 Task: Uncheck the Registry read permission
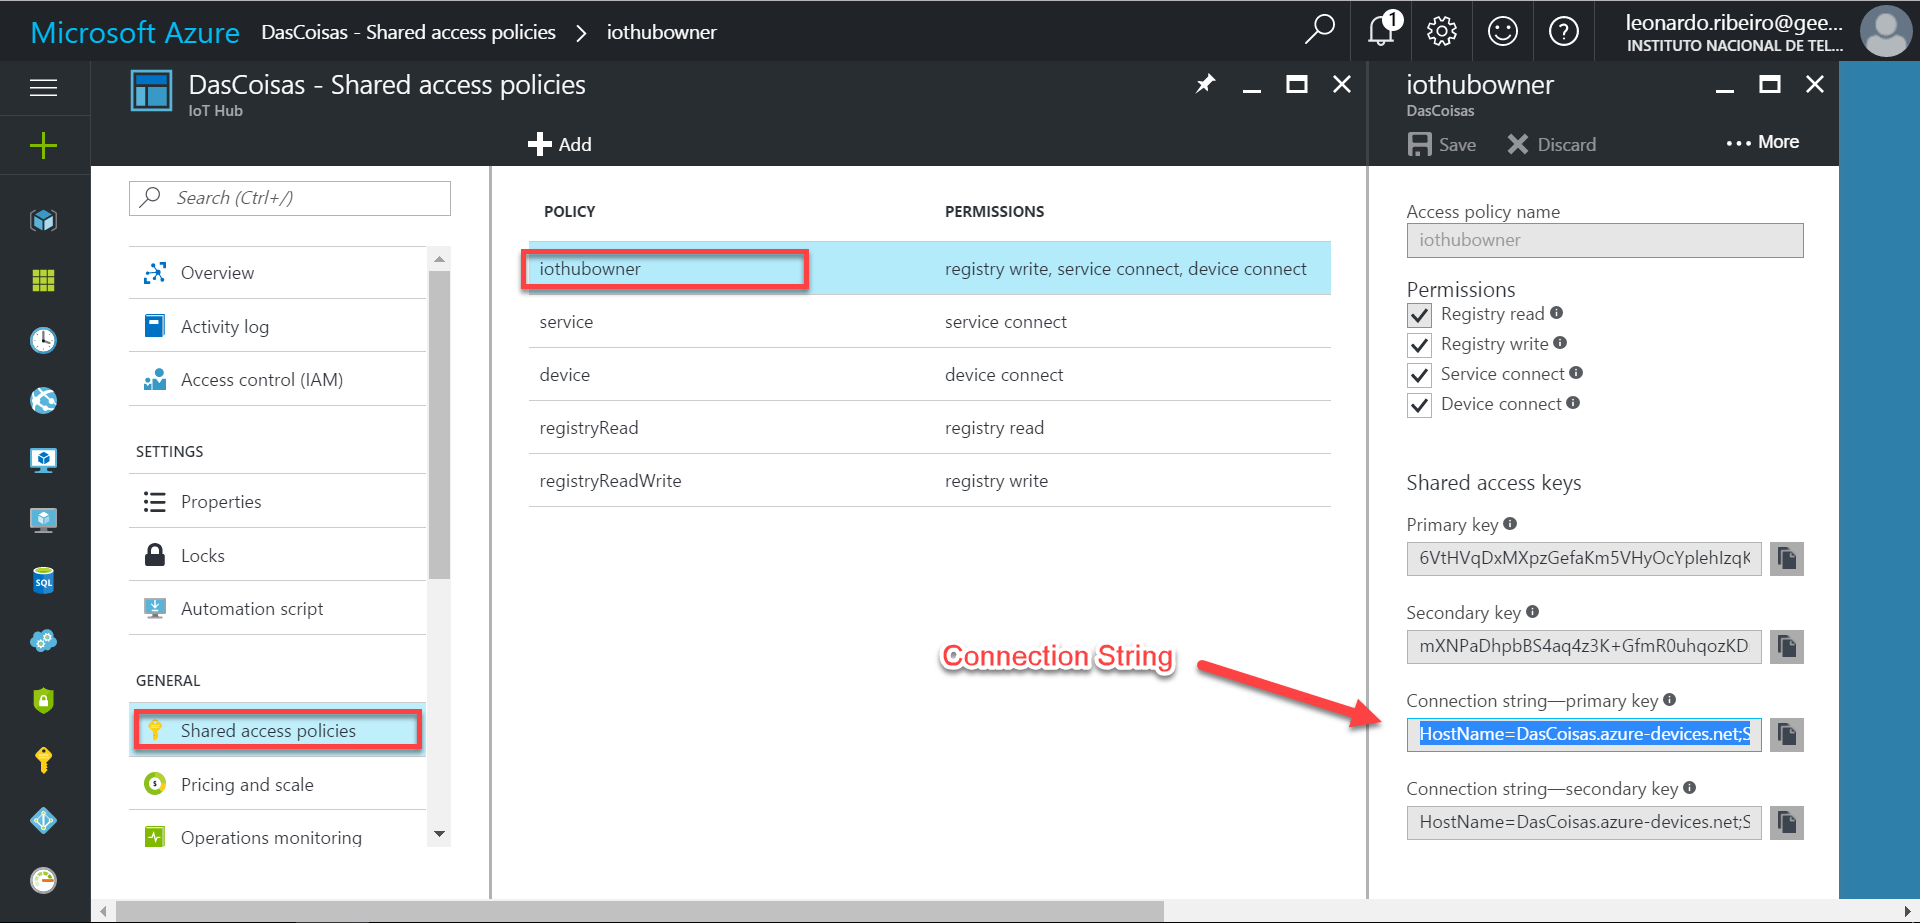tap(1419, 315)
